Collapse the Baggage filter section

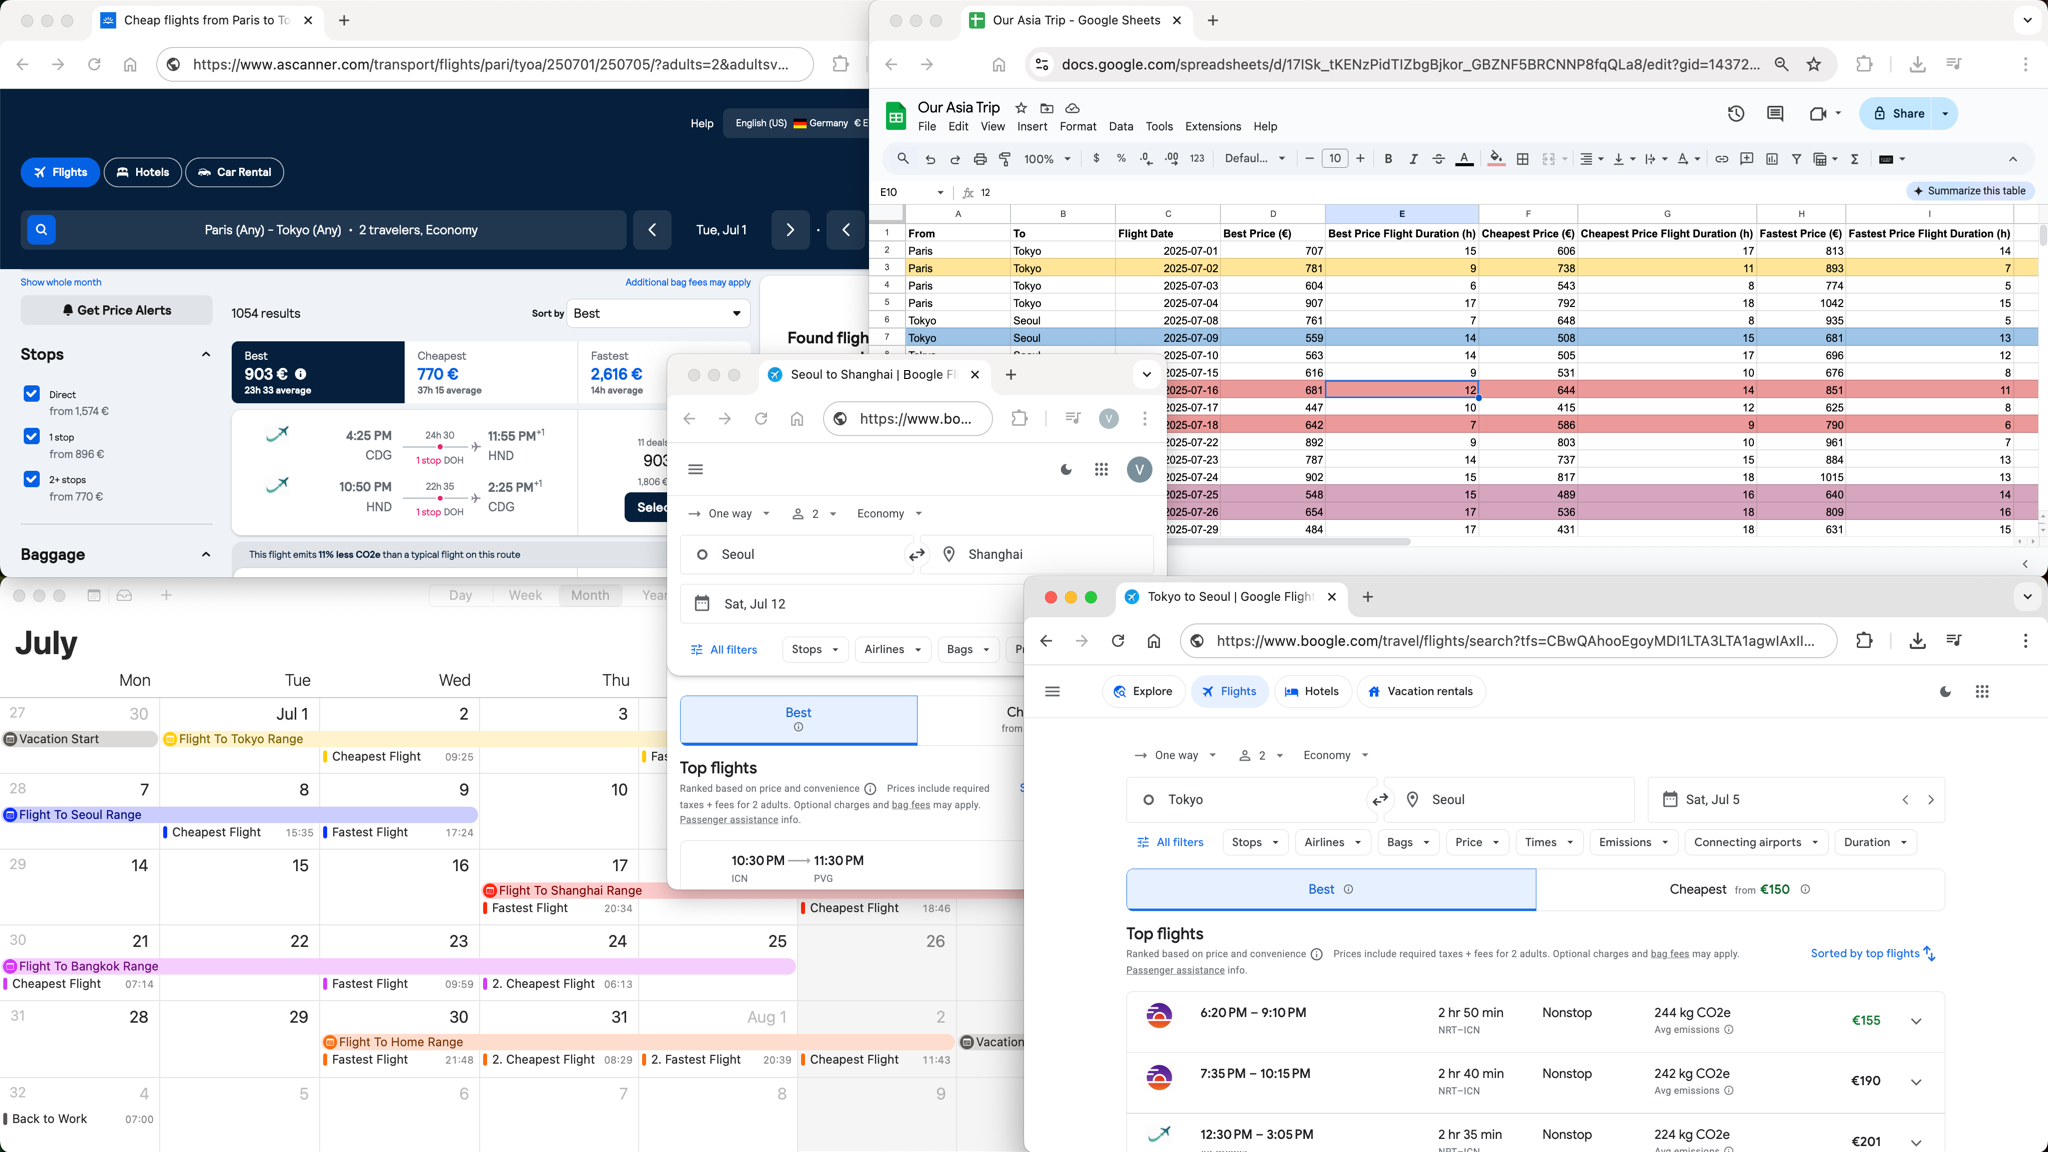tap(206, 555)
